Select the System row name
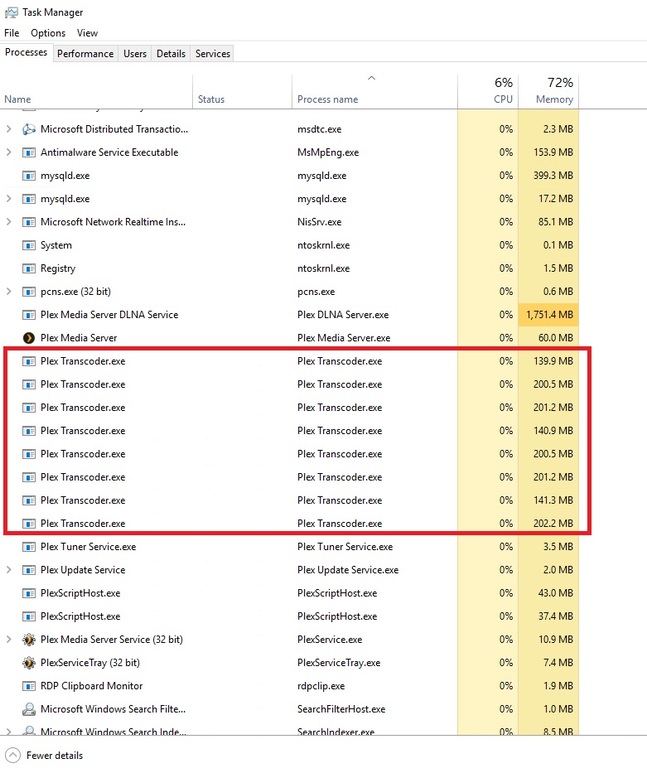The image size is (647, 773). 56,245
